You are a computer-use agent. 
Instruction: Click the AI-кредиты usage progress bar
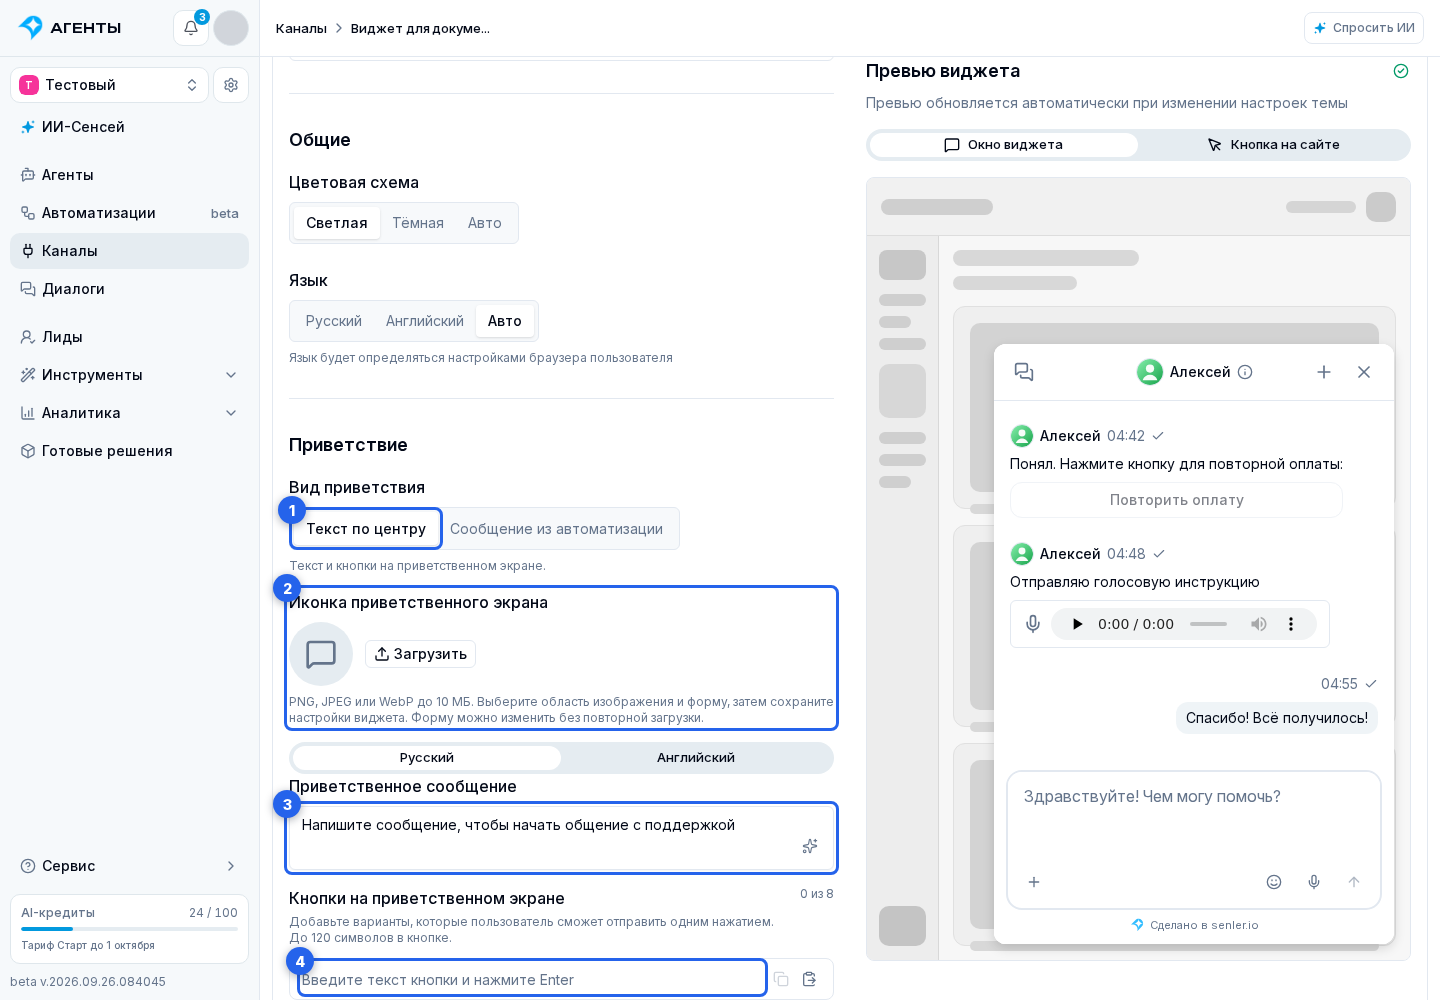[129, 929]
